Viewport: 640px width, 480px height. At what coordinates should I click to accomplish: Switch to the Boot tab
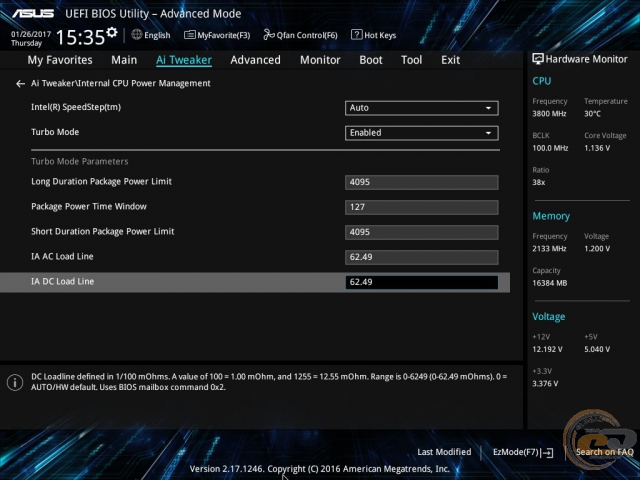pos(371,60)
